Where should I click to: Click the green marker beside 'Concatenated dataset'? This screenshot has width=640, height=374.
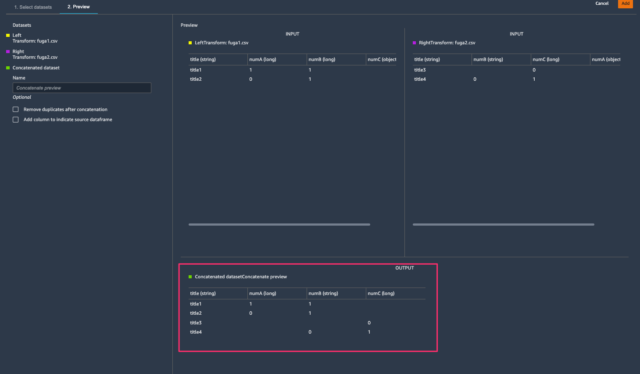pos(8,68)
